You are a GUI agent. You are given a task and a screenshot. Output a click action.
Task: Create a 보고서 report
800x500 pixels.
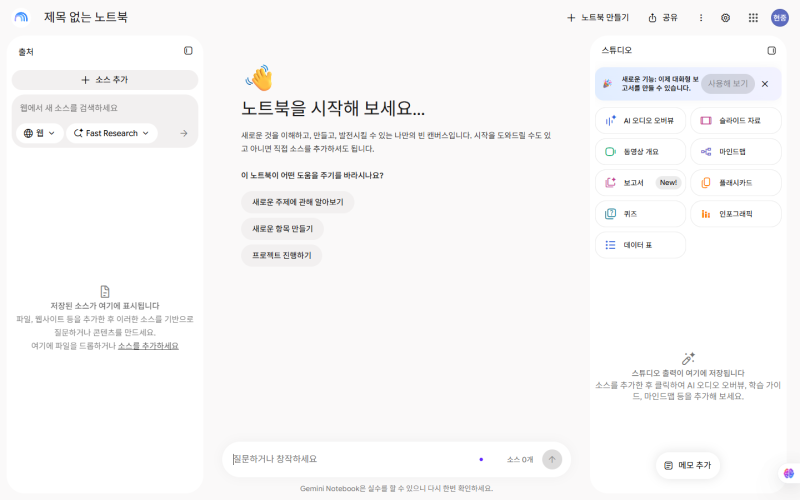pos(640,183)
